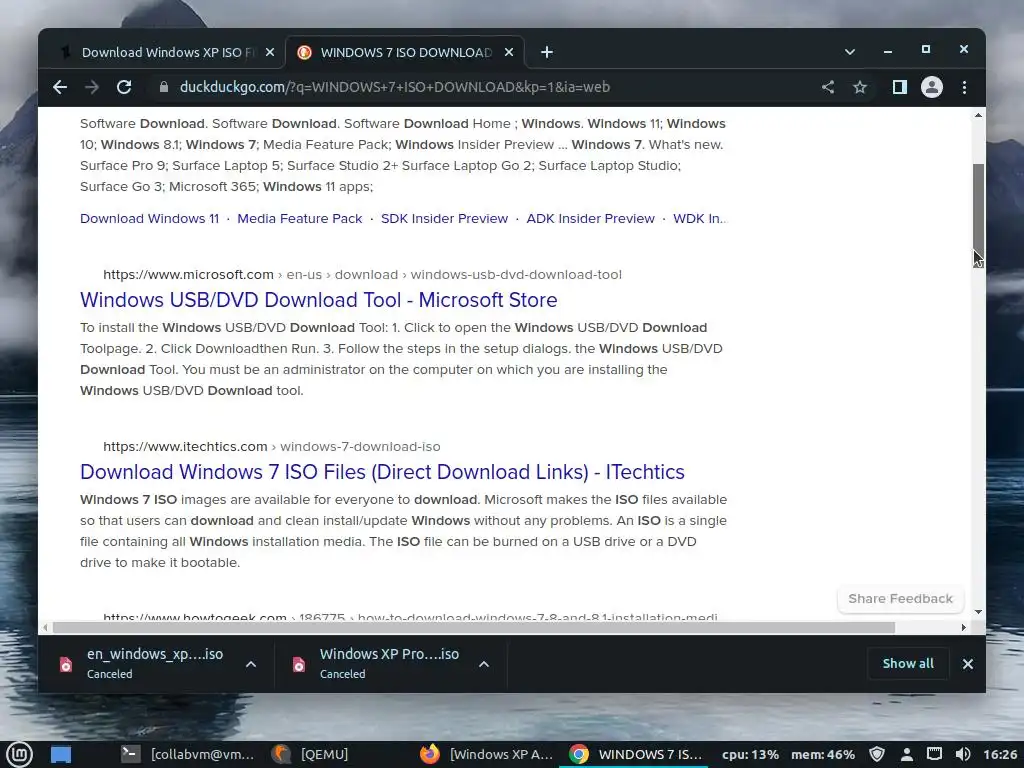
Task: Switch to the QEMU window in taskbar
Action: click(x=311, y=754)
